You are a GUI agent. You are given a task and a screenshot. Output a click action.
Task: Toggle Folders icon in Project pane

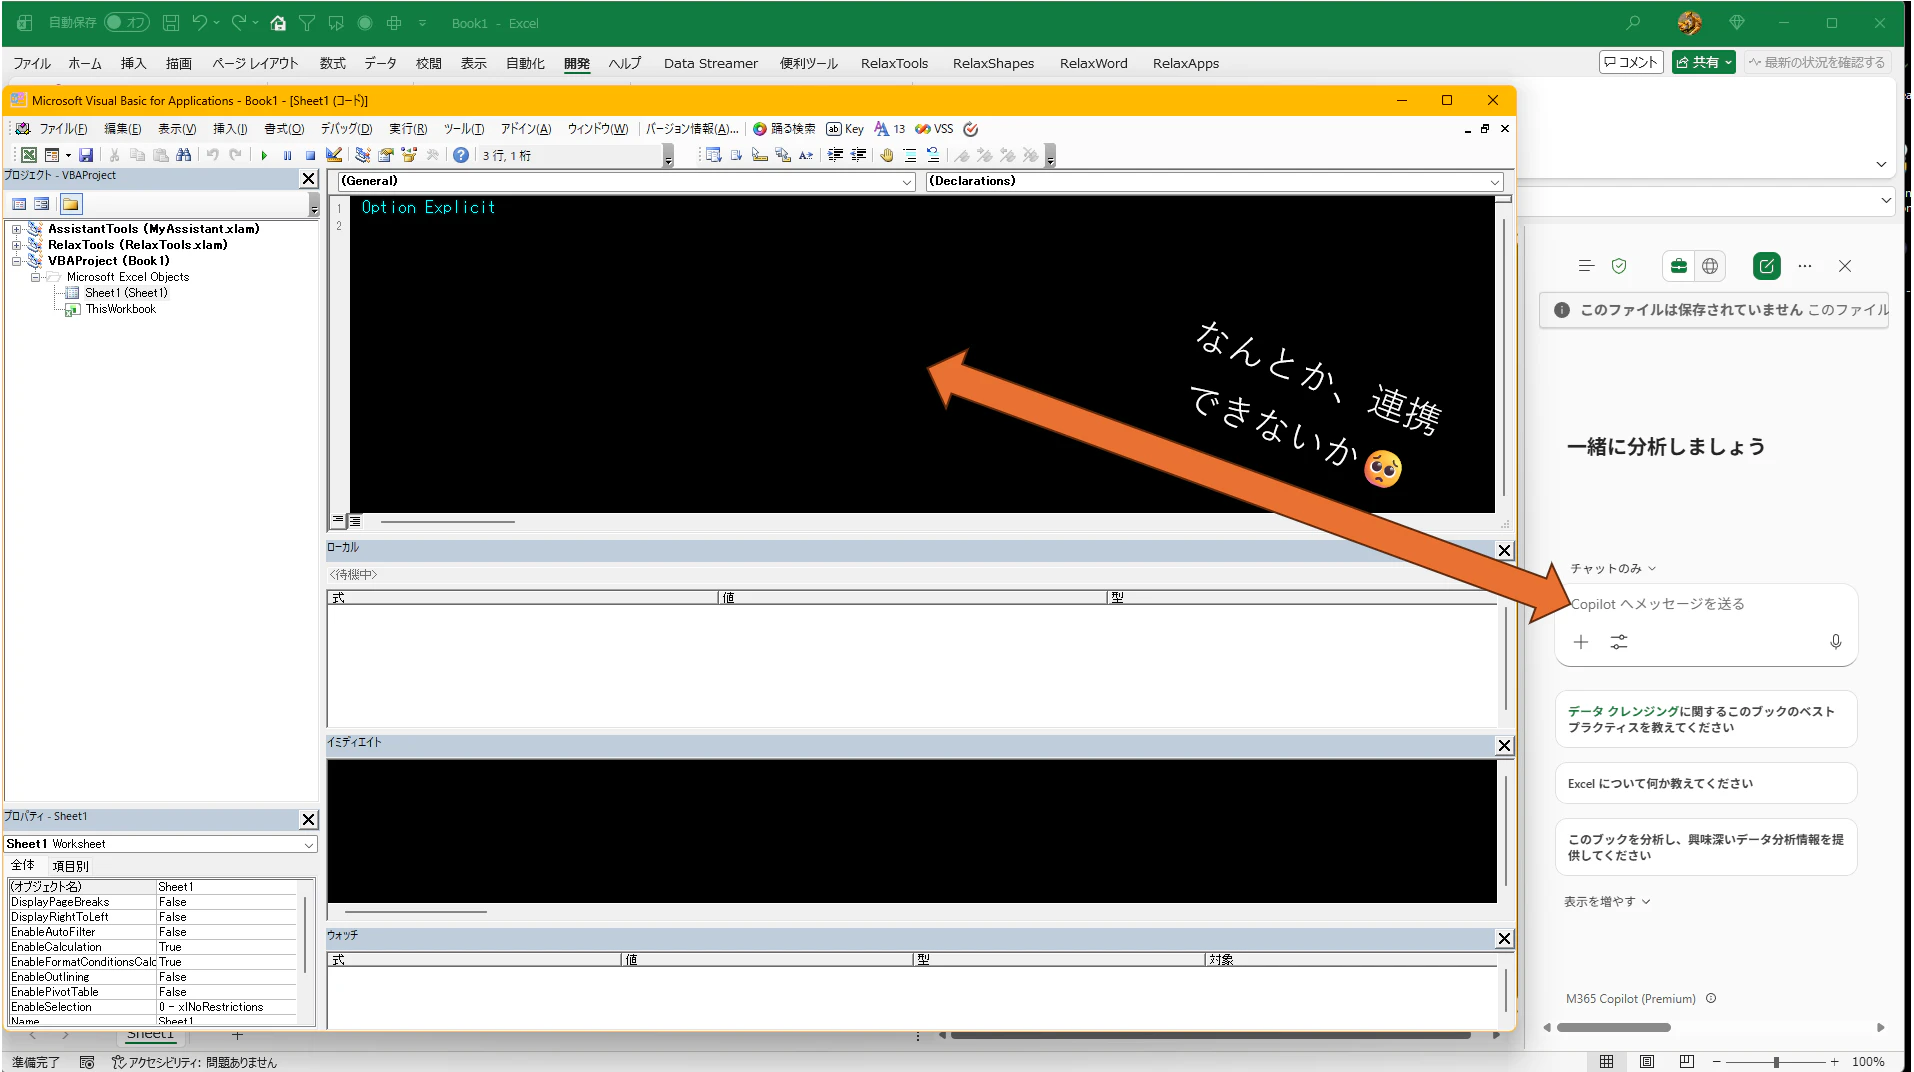pyautogui.click(x=70, y=204)
